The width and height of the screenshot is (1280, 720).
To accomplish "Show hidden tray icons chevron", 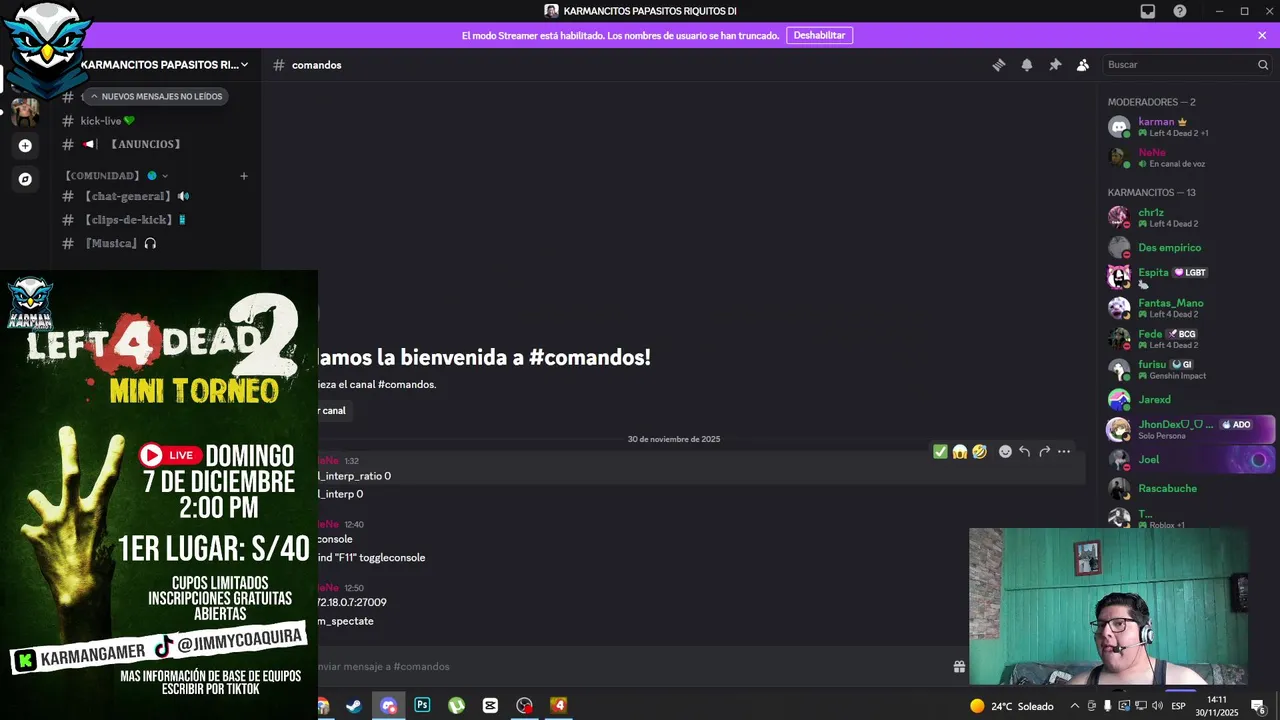I will (x=1075, y=706).
